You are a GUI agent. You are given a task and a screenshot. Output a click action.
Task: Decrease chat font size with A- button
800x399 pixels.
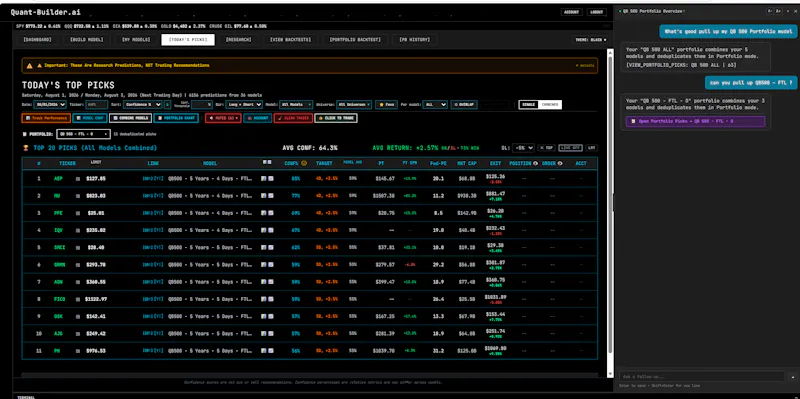[769, 11]
